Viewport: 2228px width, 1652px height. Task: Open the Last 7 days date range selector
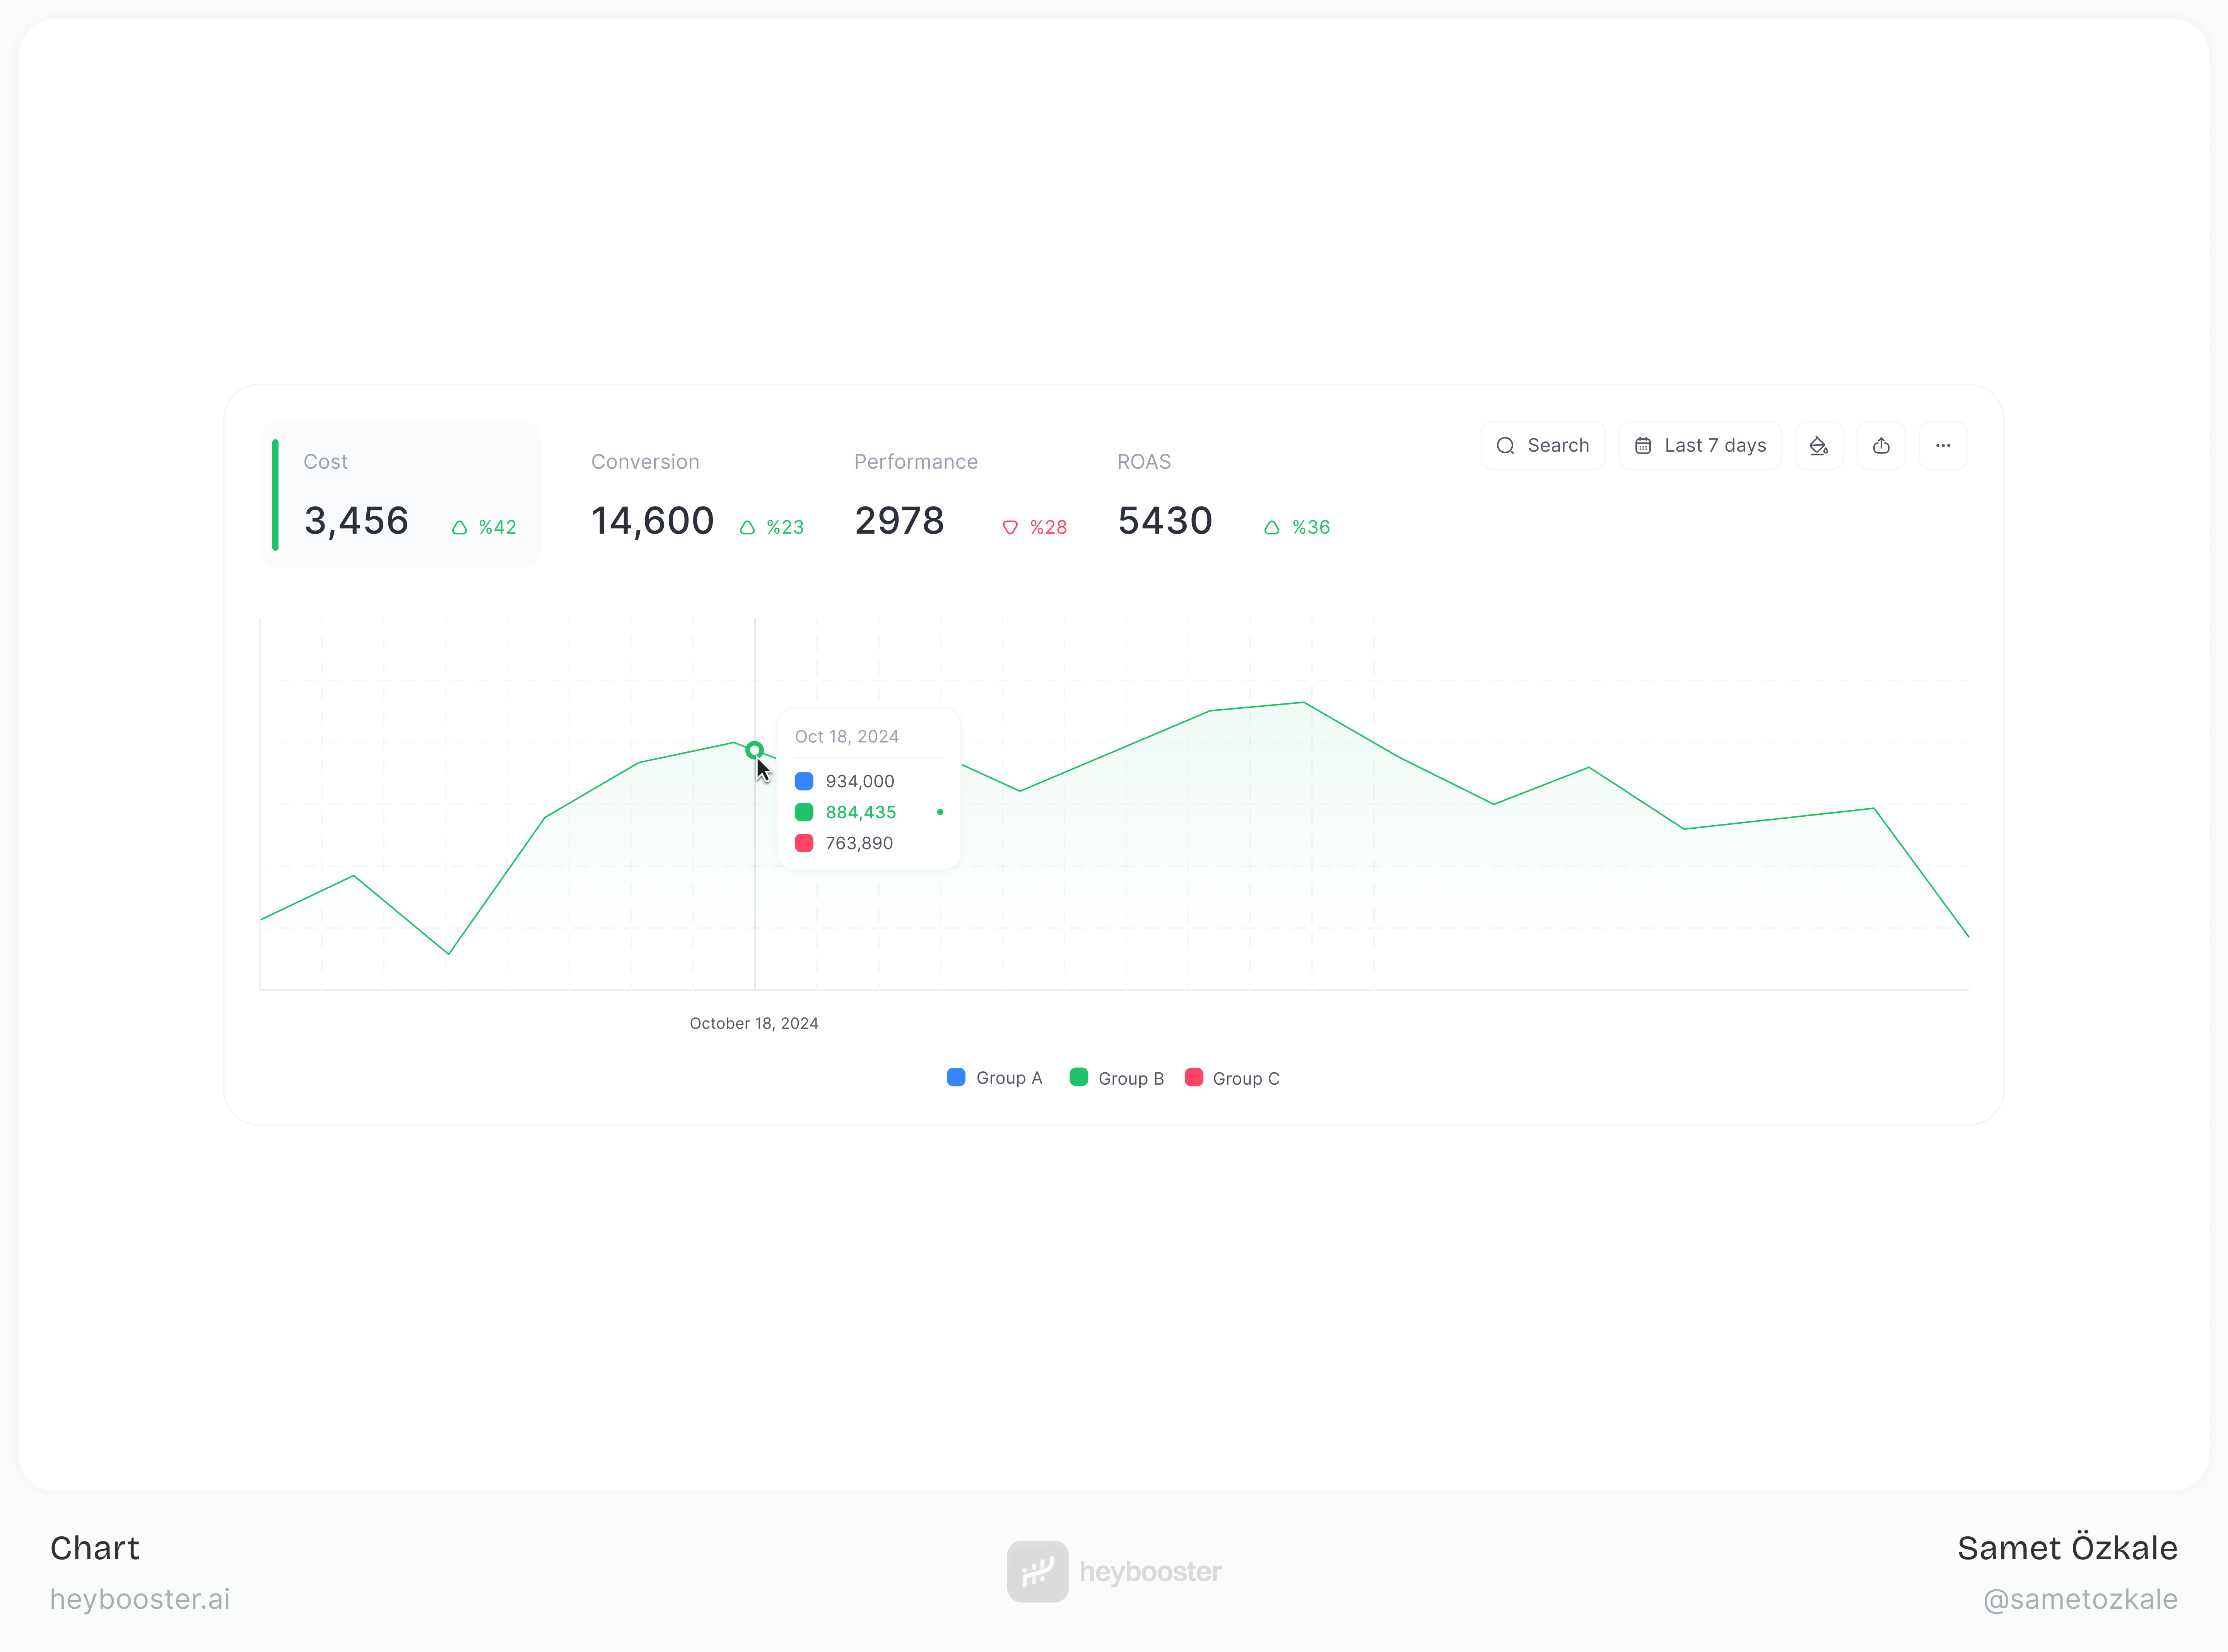click(1700, 445)
